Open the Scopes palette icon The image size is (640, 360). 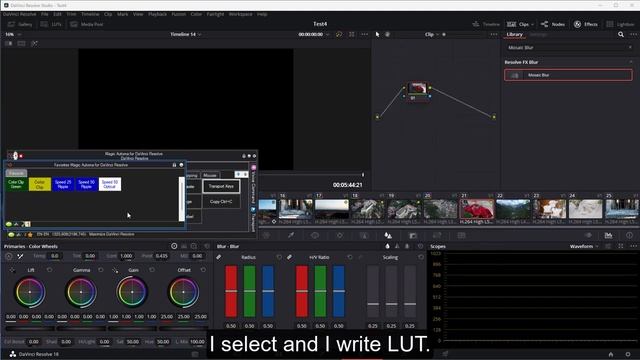pos(609,236)
